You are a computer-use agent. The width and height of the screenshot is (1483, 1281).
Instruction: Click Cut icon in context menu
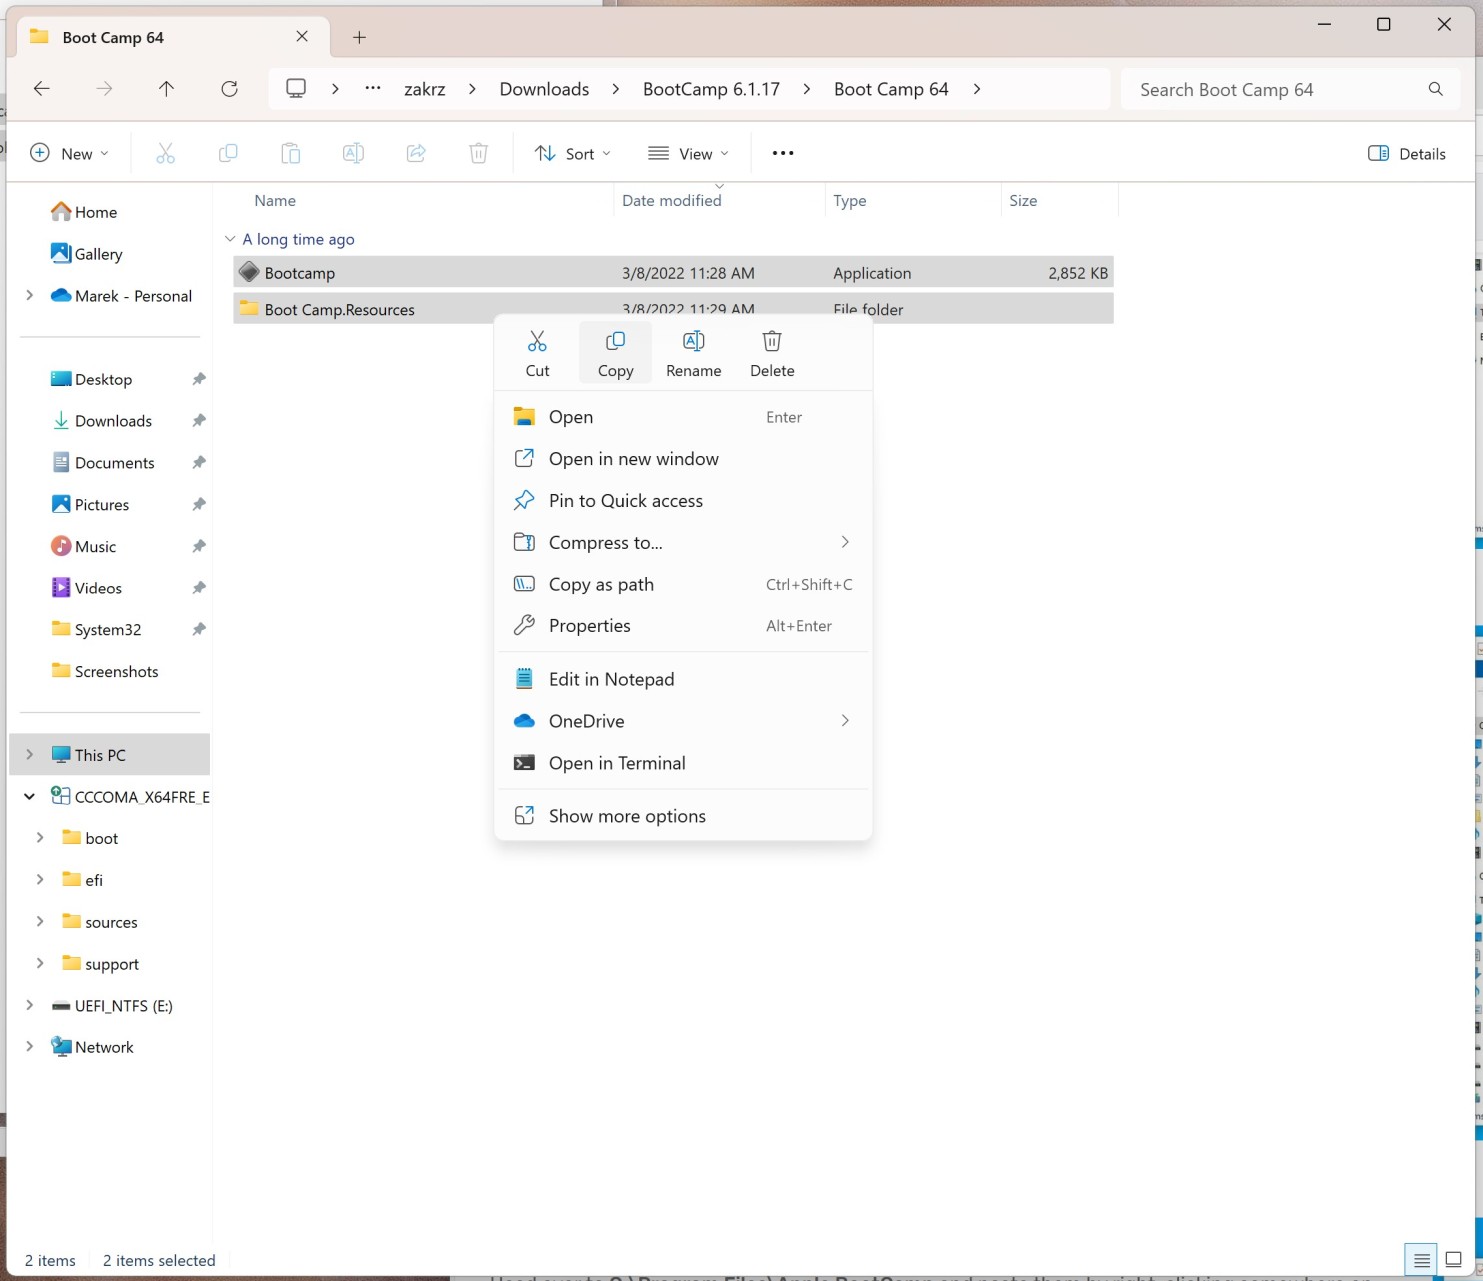pyautogui.click(x=537, y=342)
